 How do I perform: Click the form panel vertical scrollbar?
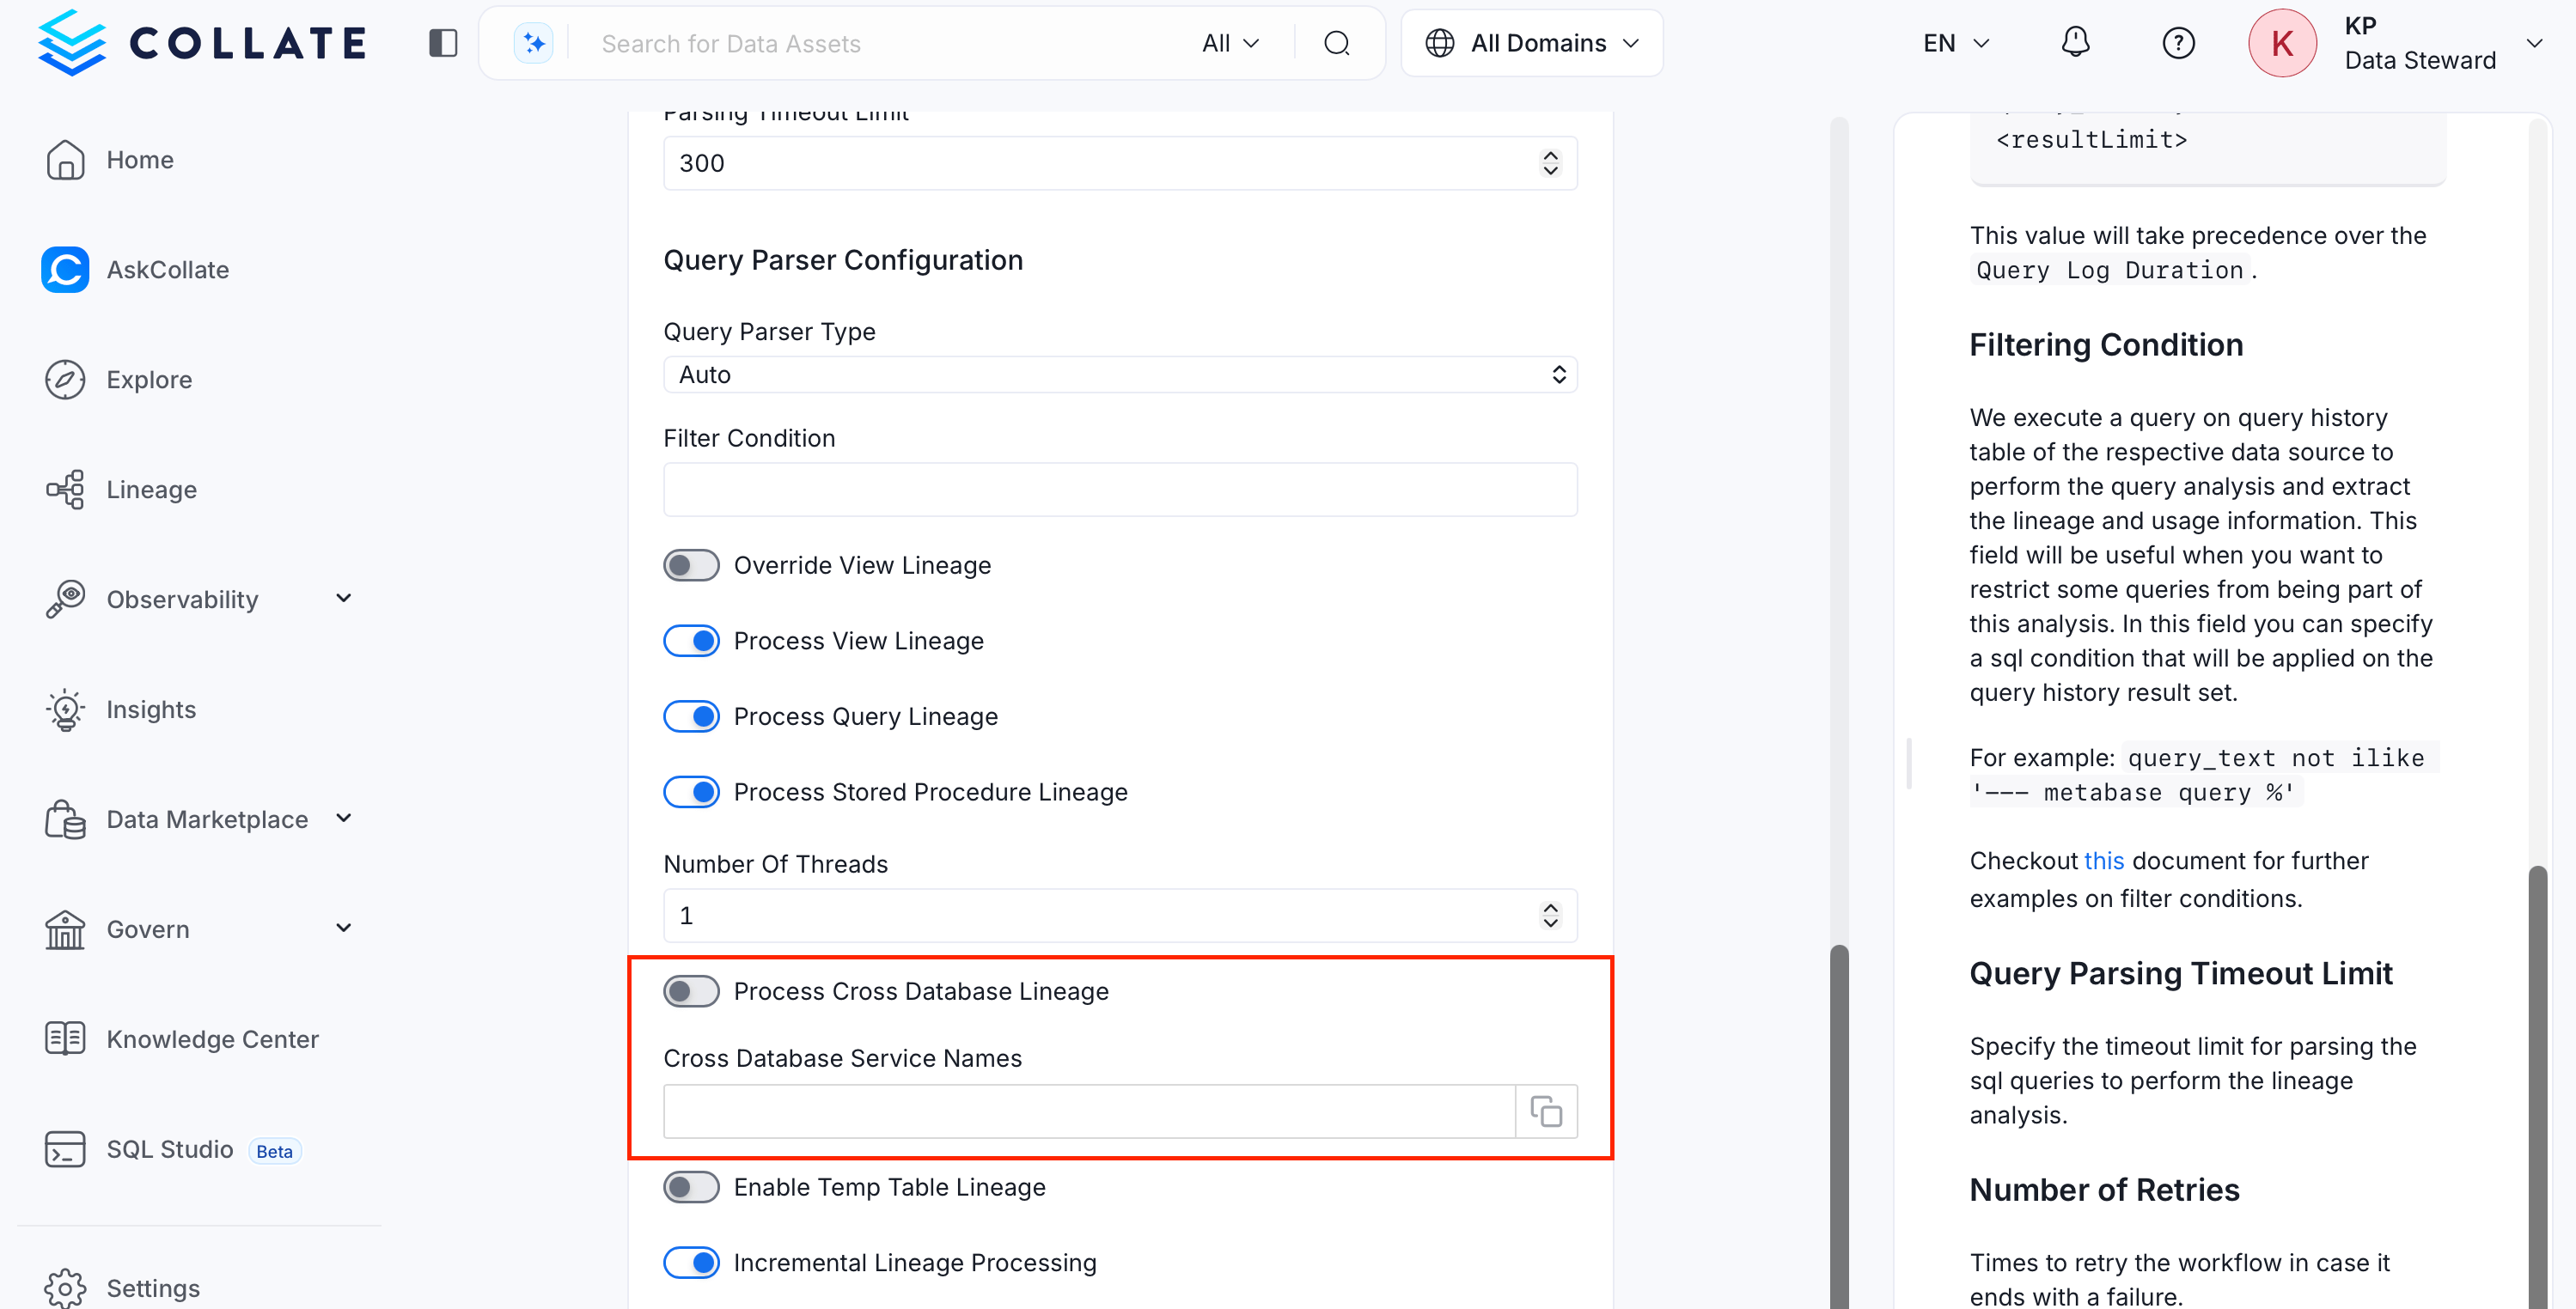pyautogui.click(x=1839, y=1125)
